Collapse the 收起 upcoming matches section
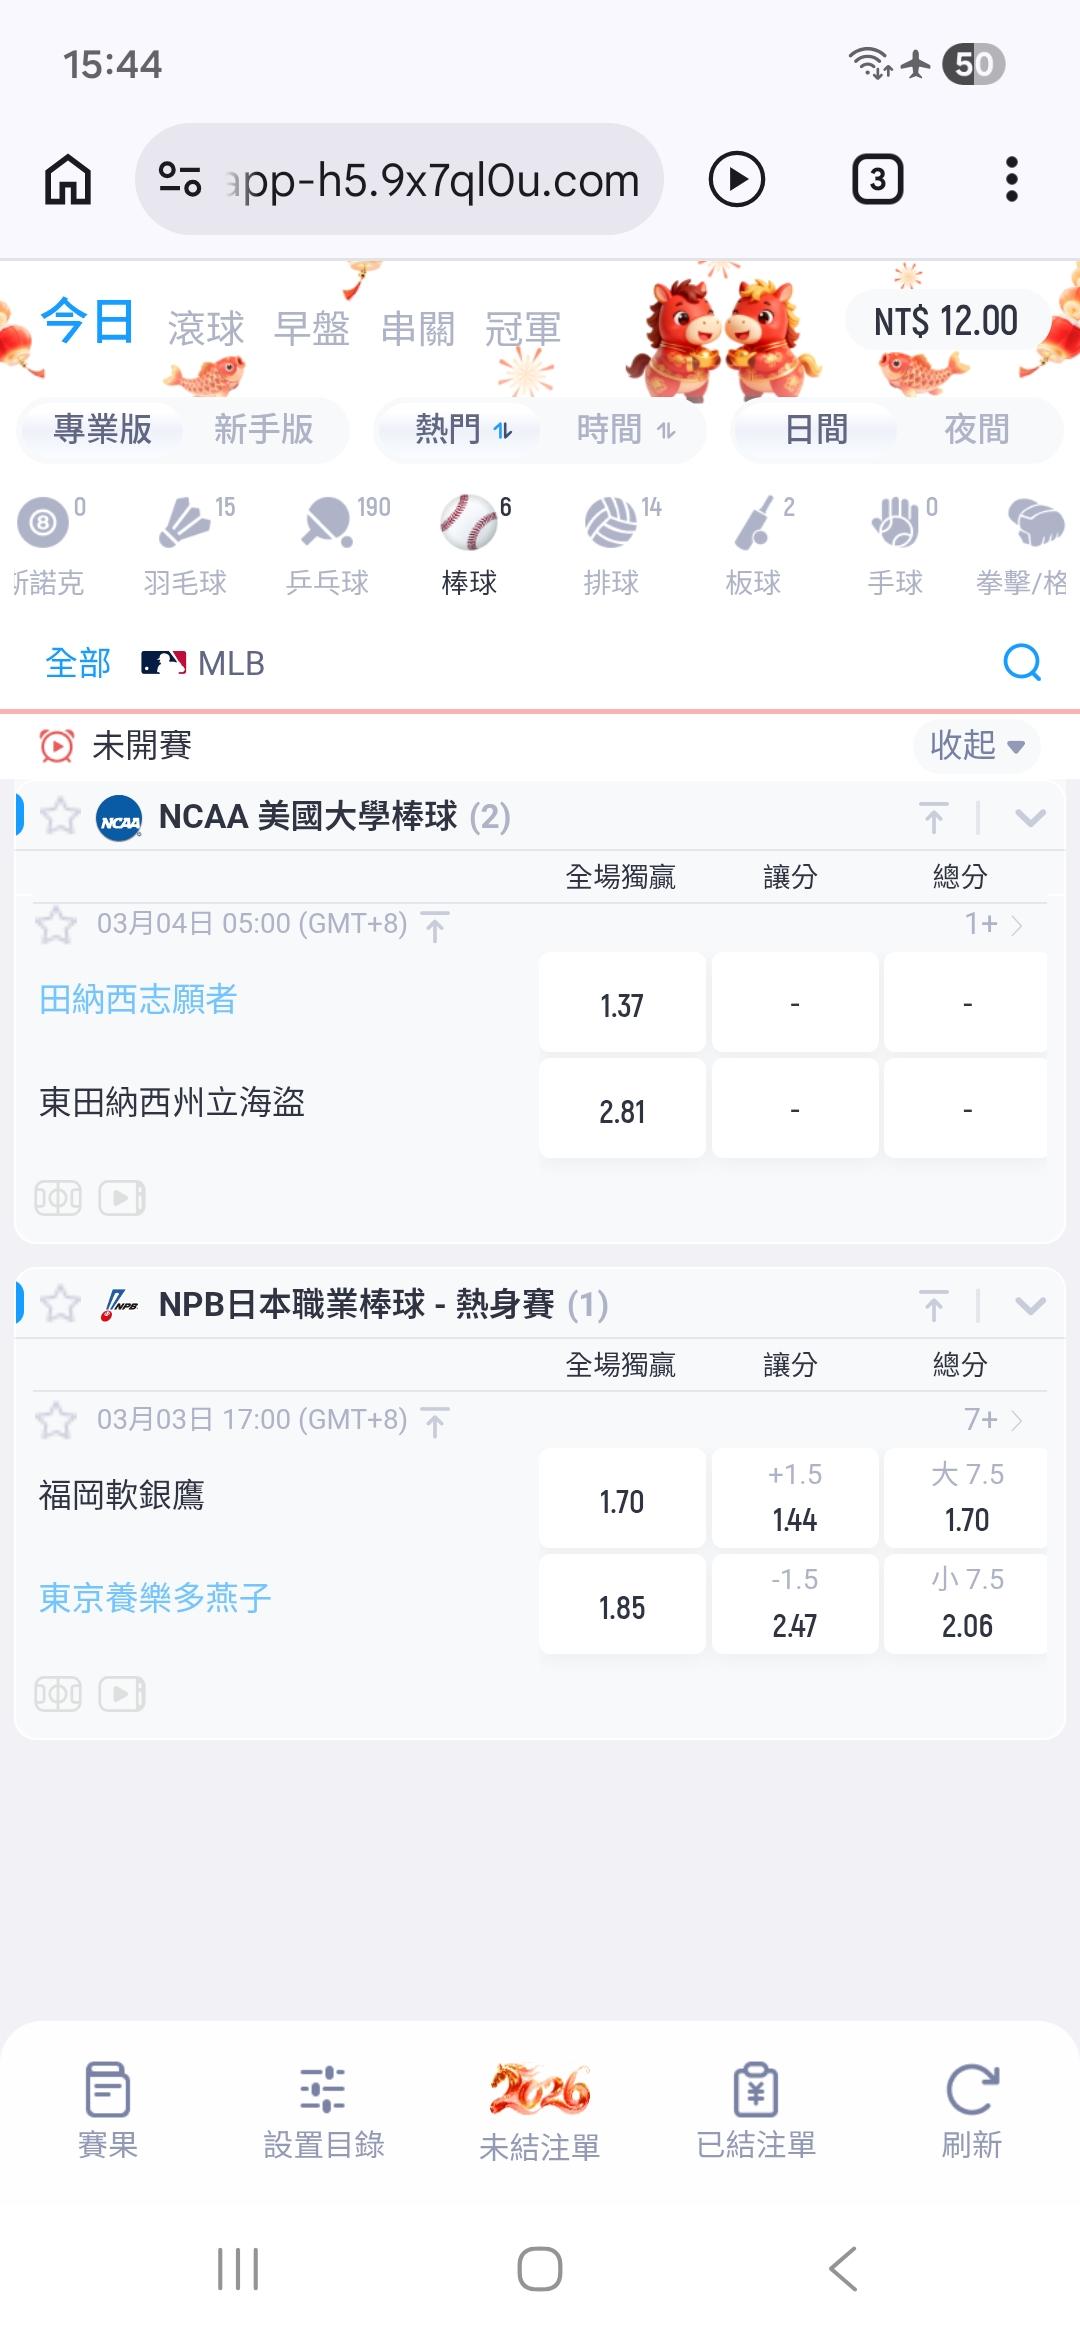The width and height of the screenshot is (1080, 2340). pos(976,745)
